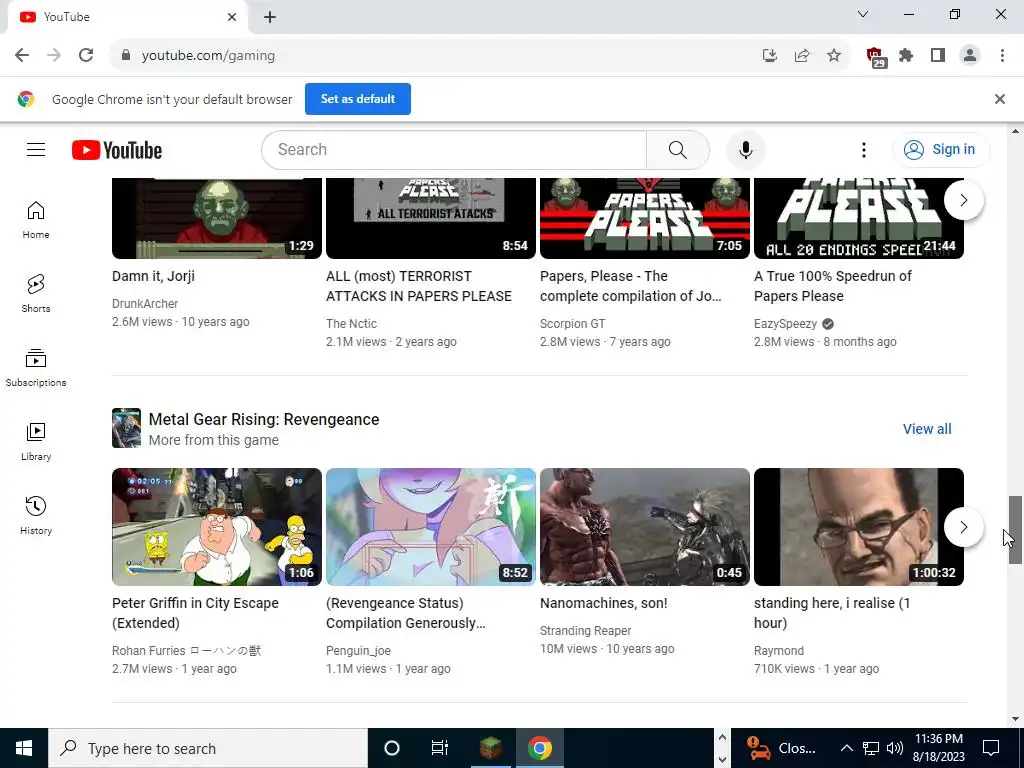Open Stranding Reaper channel link

585,631
